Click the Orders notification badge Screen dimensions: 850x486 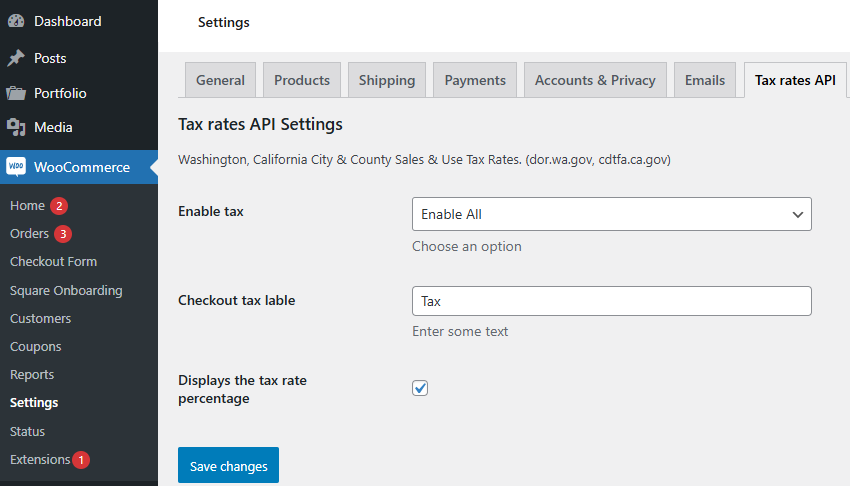pyautogui.click(x=63, y=234)
